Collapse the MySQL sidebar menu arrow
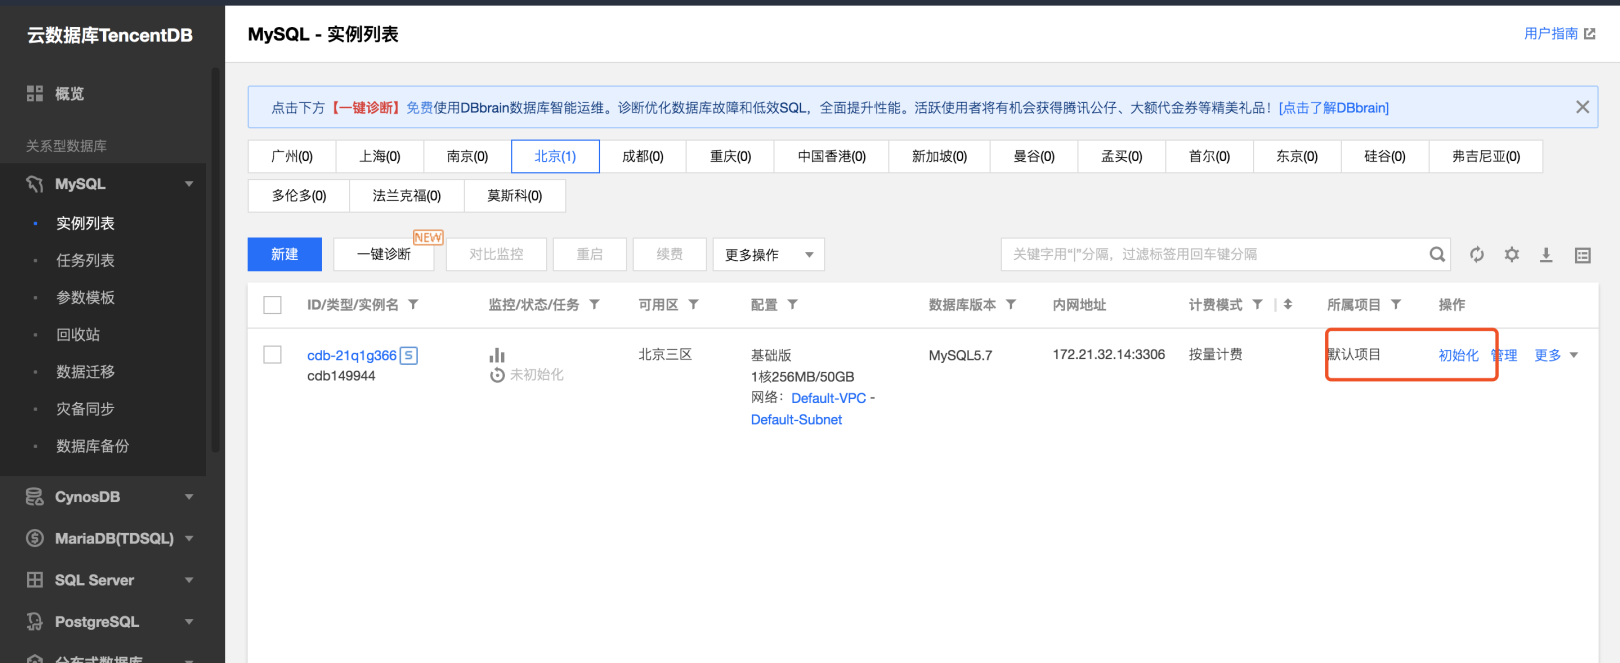1620x663 pixels. pos(189,184)
